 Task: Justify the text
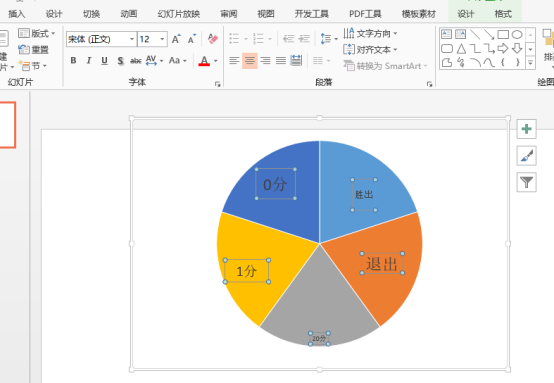(281, 61)
